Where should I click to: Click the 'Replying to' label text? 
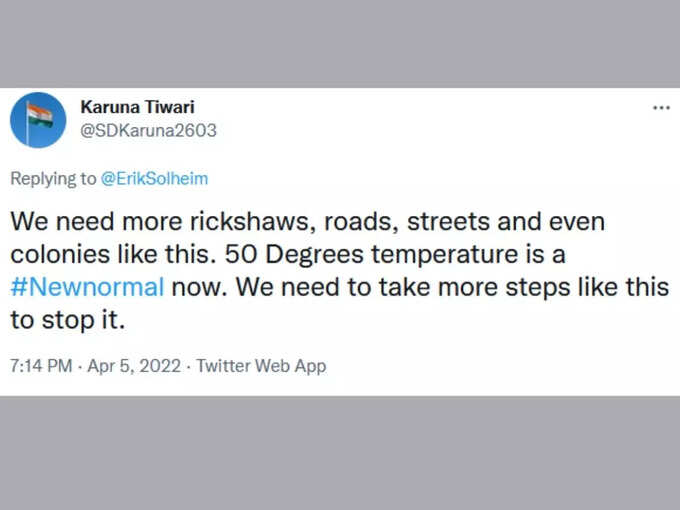click(53, 179)
